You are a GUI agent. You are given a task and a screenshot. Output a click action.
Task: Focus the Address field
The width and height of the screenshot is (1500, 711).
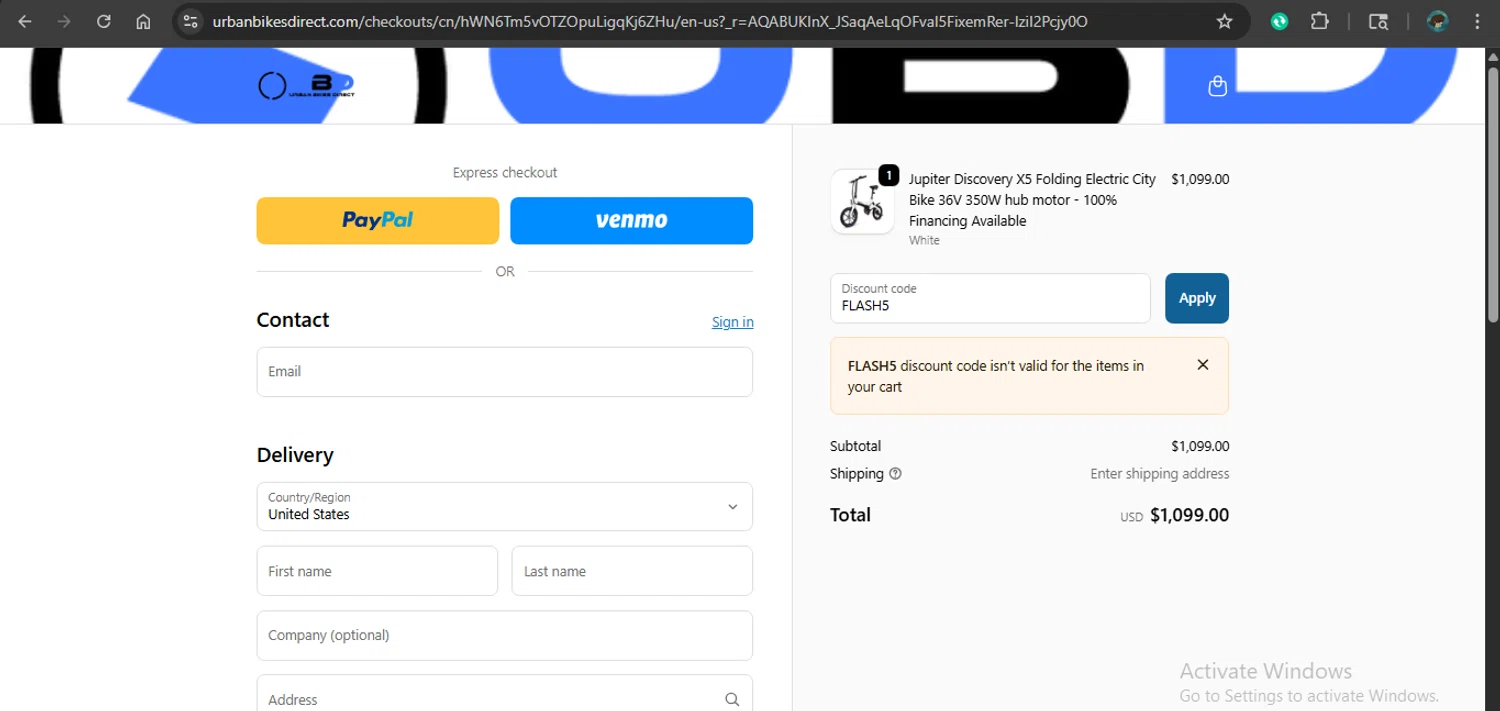tap(505, 694)
